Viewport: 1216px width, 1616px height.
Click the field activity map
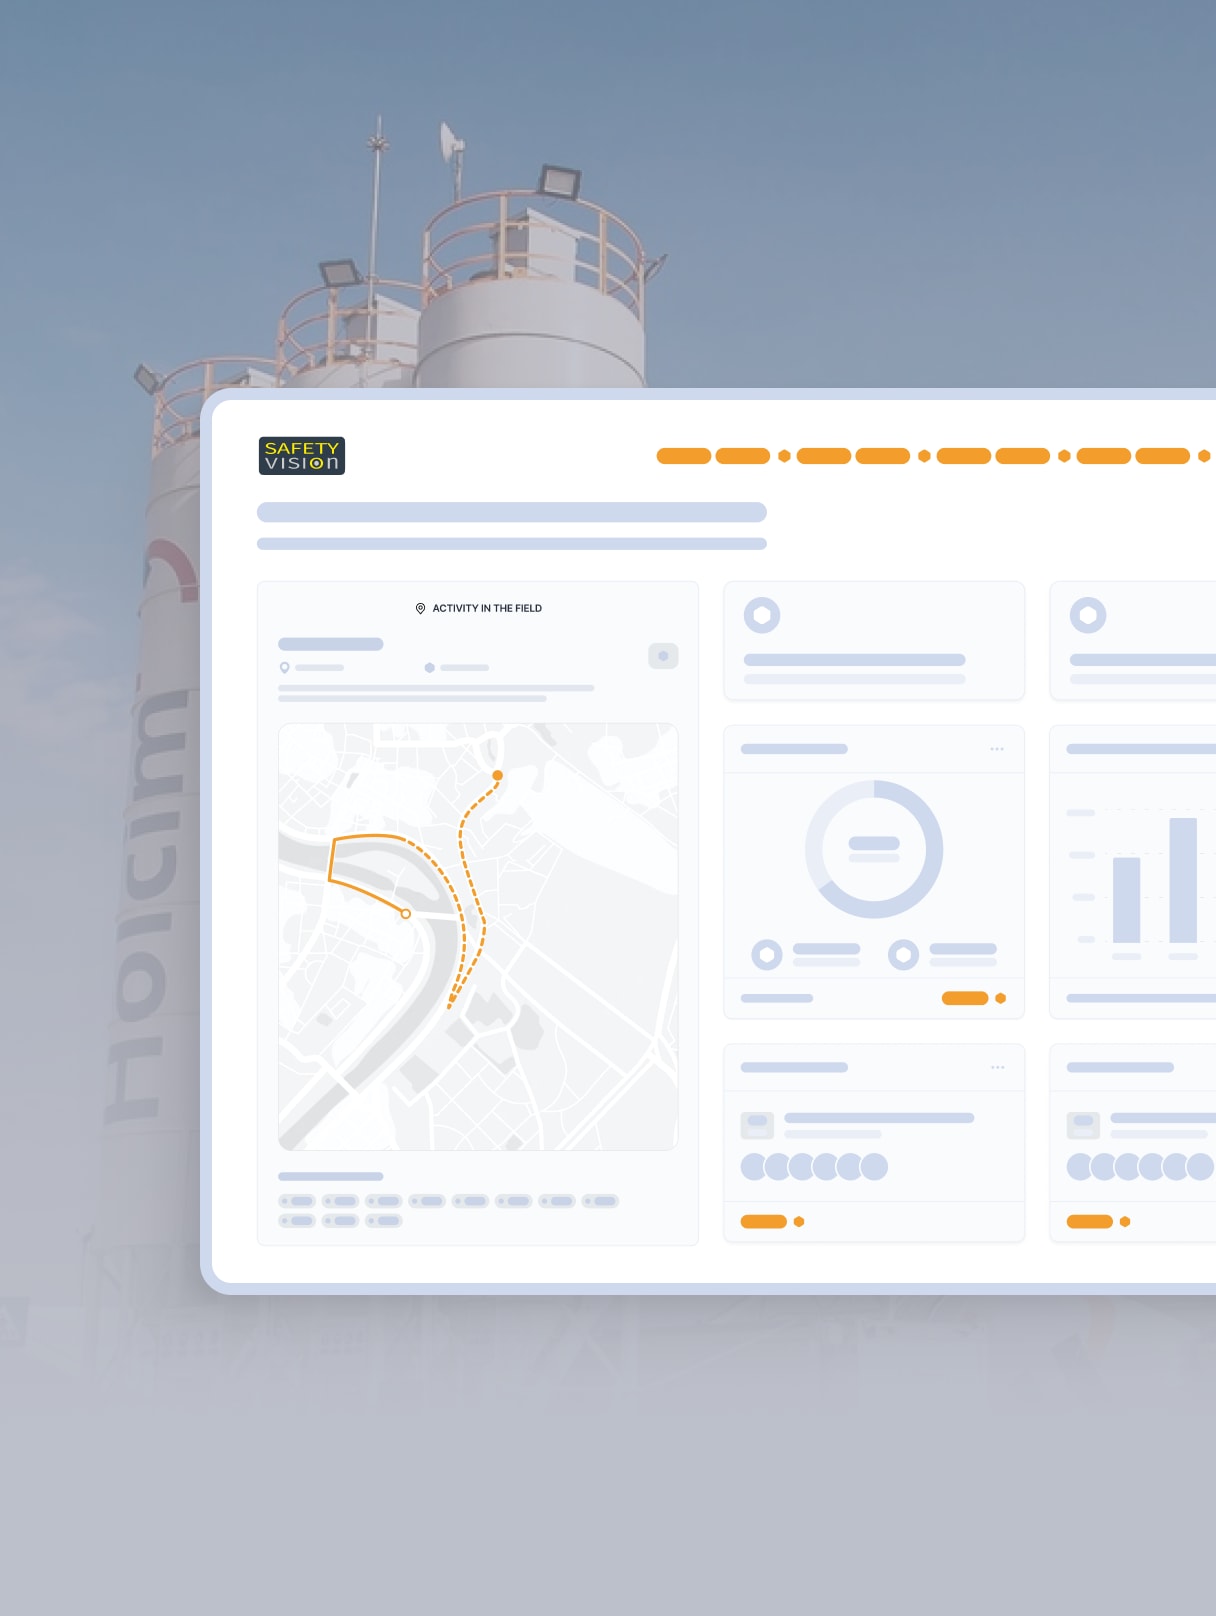click(x=478, y=937)
